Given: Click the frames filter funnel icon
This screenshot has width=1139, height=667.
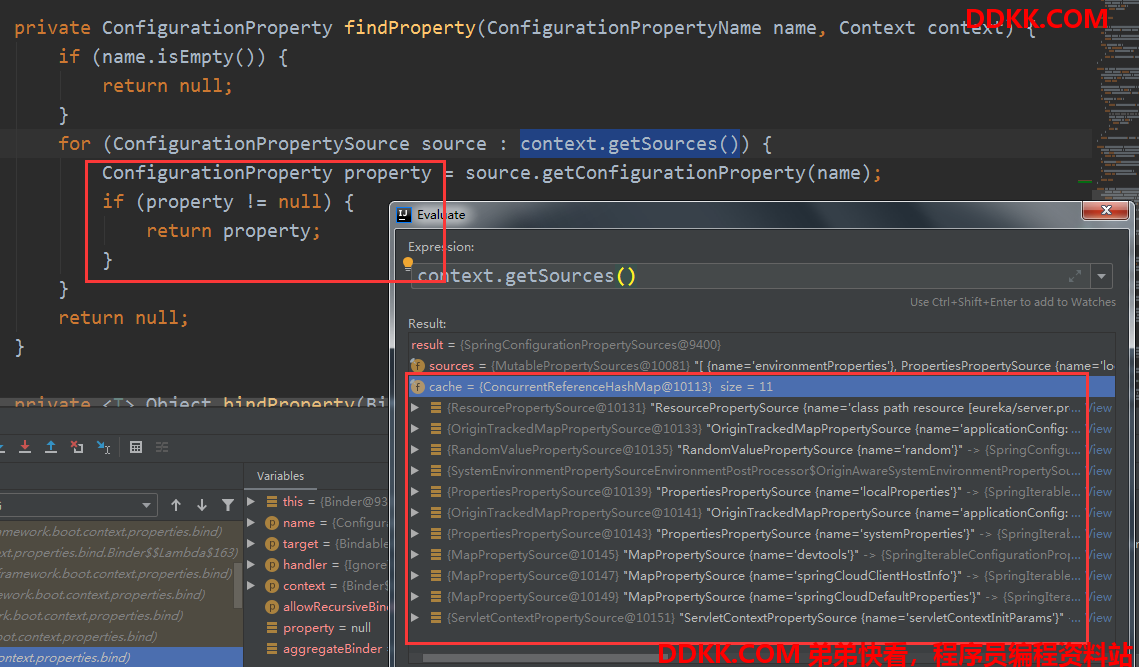Looking at the screenshot, I should coord(228,504).
